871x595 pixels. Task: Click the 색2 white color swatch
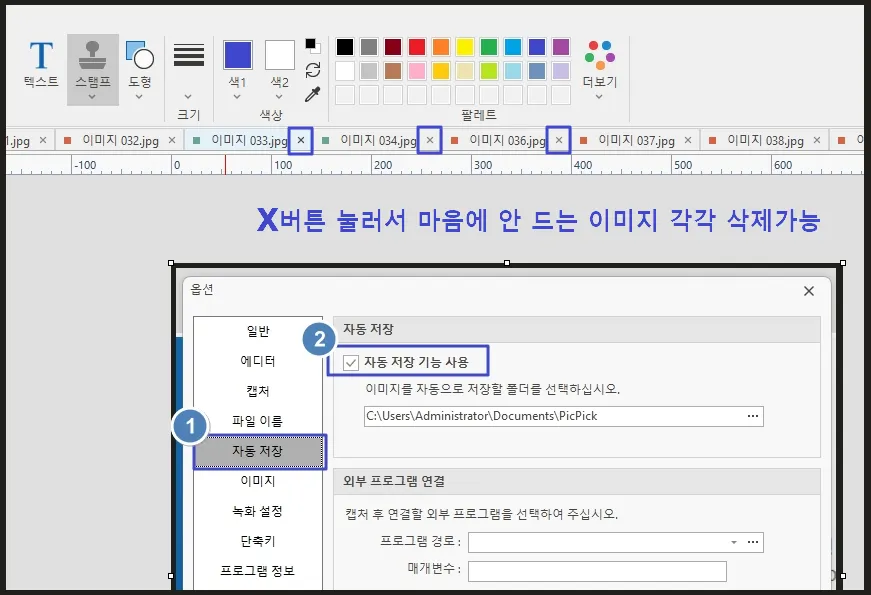coord(279,55)
